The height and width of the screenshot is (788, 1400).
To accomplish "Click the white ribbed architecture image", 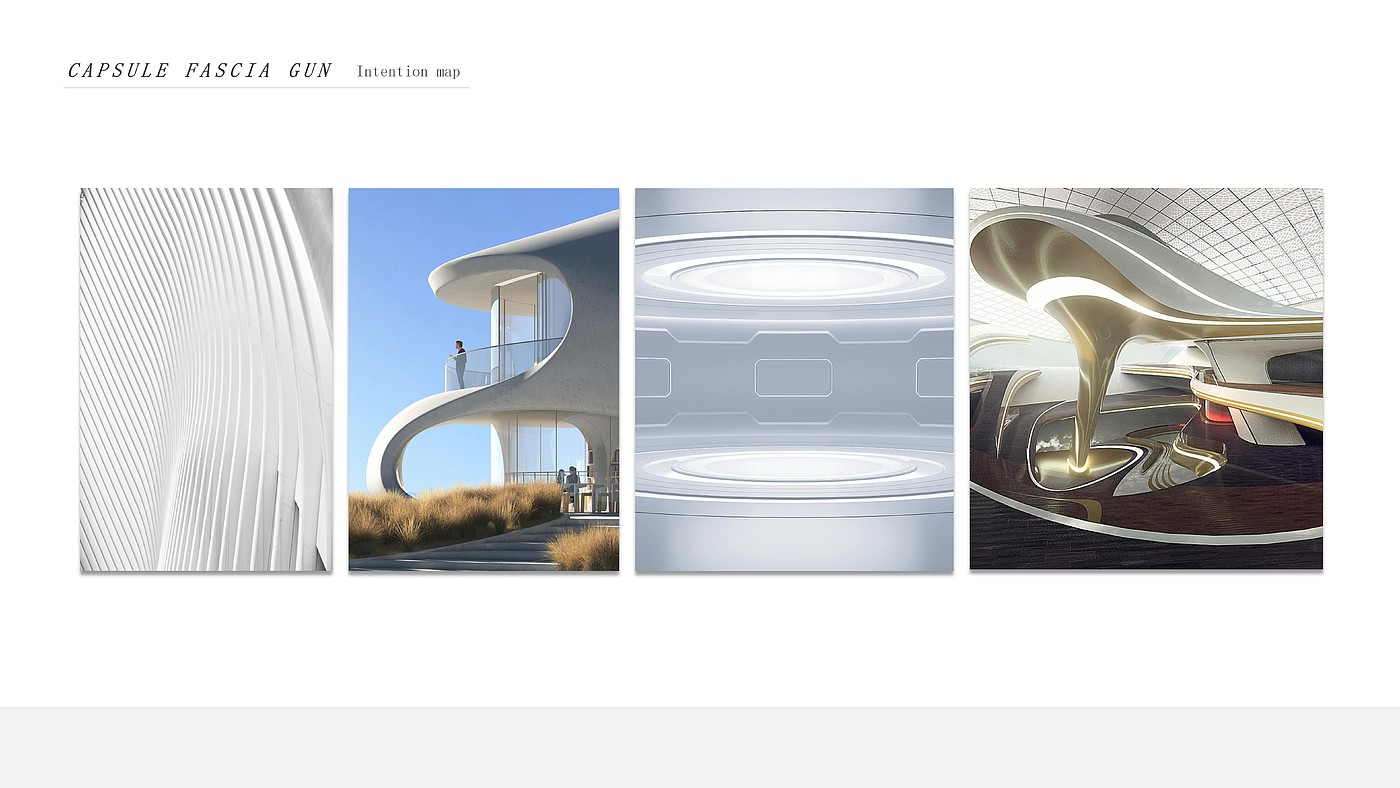I will pyautogui.click(x=206, y=380).
